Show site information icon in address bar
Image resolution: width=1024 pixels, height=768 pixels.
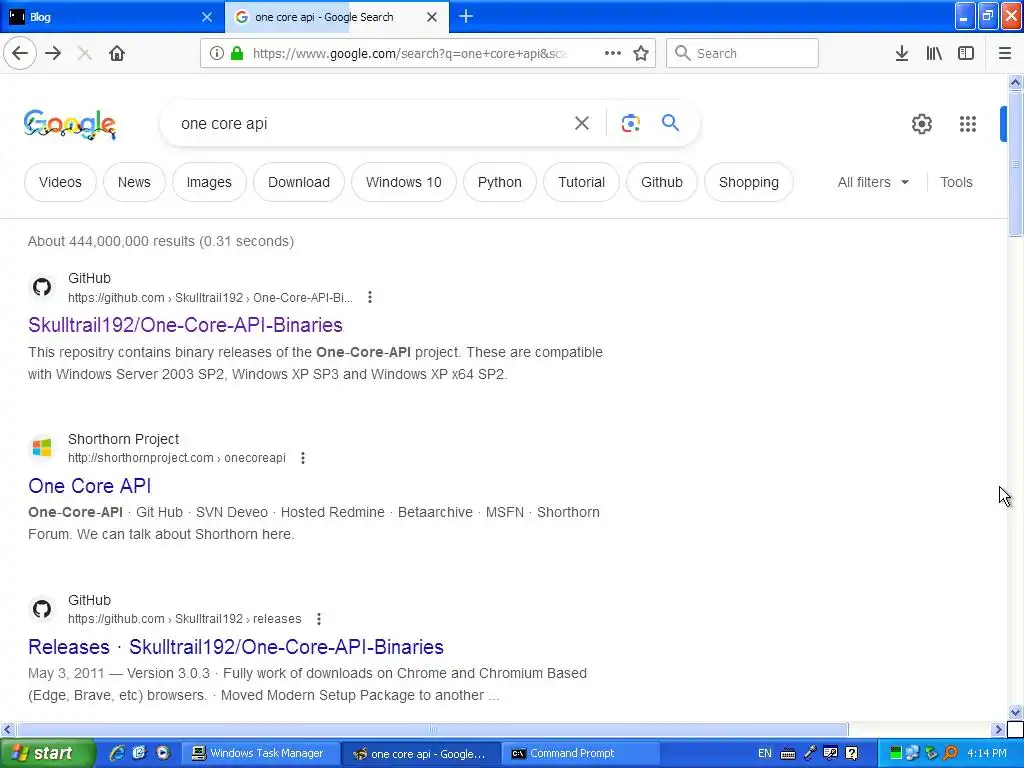pos(216,54)
